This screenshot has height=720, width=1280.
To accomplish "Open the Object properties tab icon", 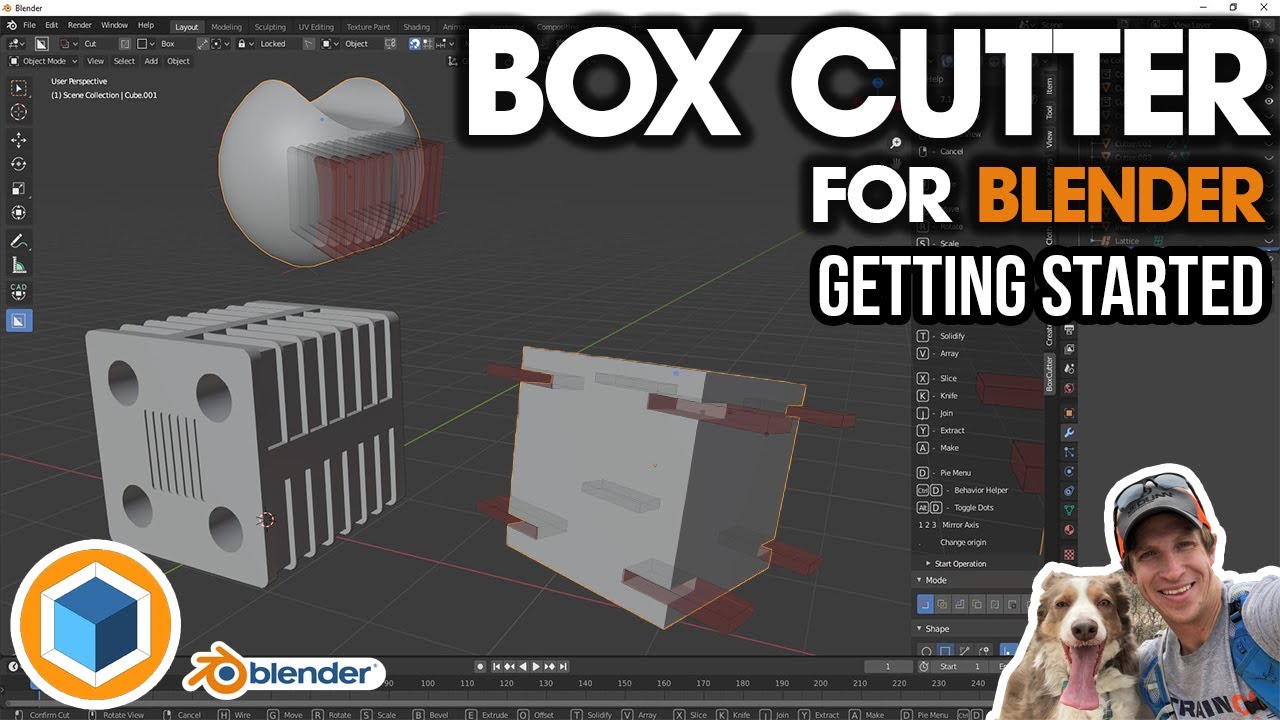I will pyautogui.click(x=1069, y=413).
